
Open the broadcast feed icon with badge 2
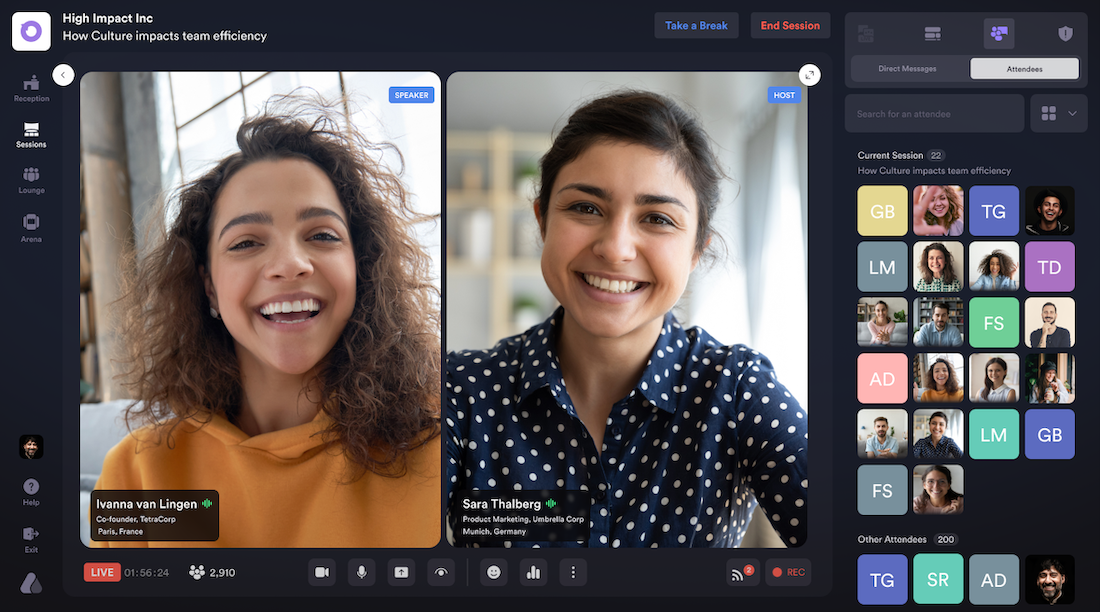[x=742, y=573]
